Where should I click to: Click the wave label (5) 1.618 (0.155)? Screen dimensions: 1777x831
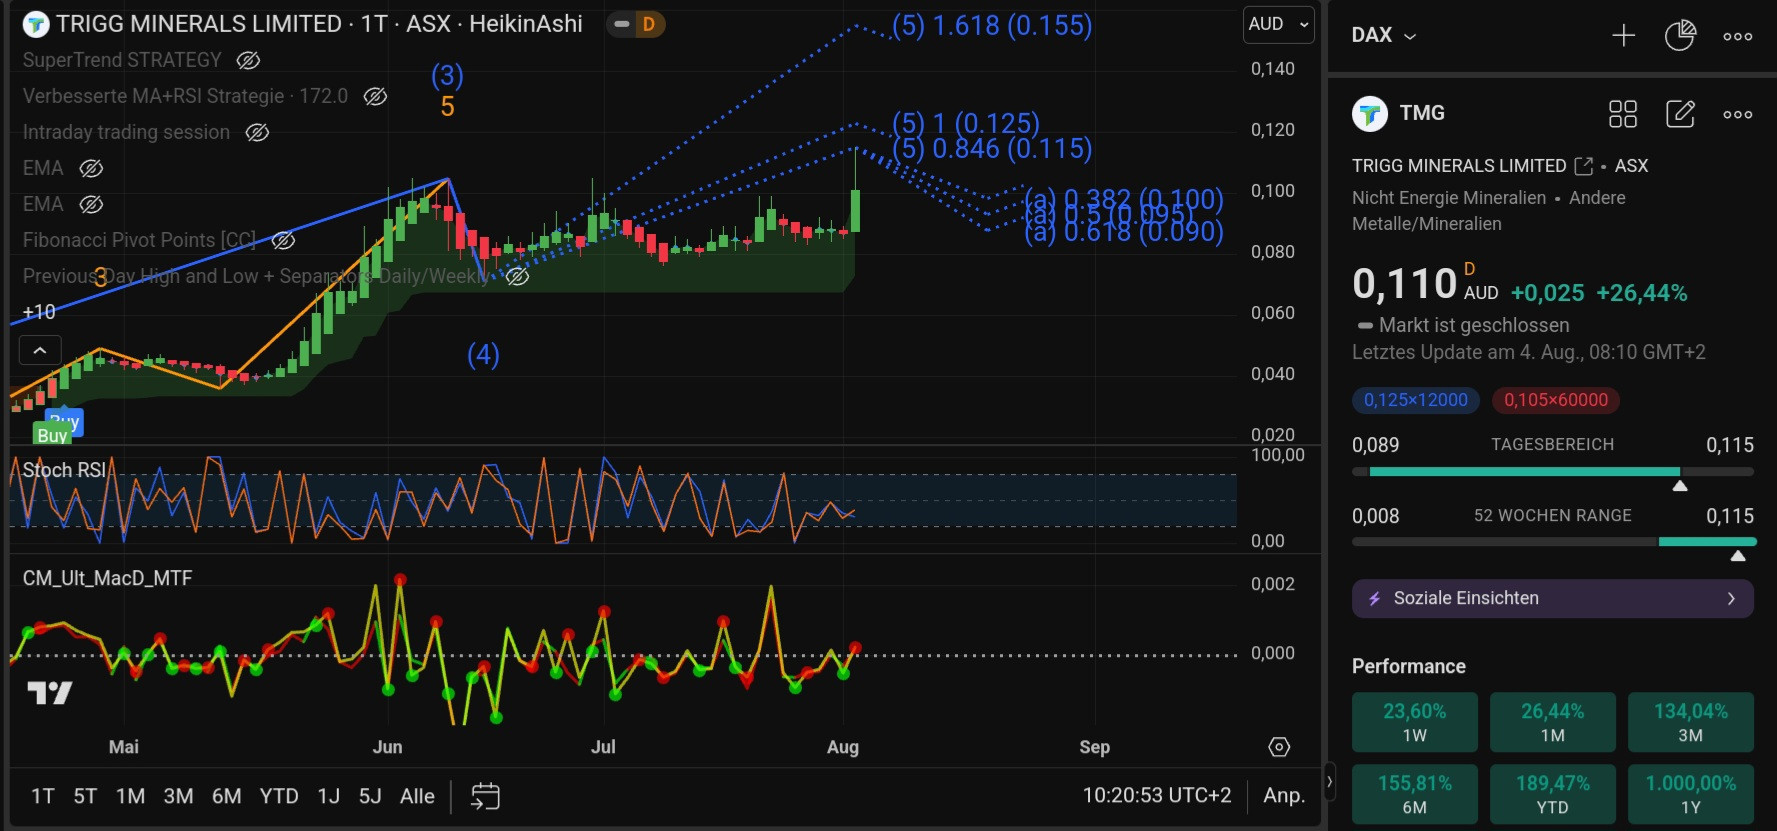click(x=991, y=26)
